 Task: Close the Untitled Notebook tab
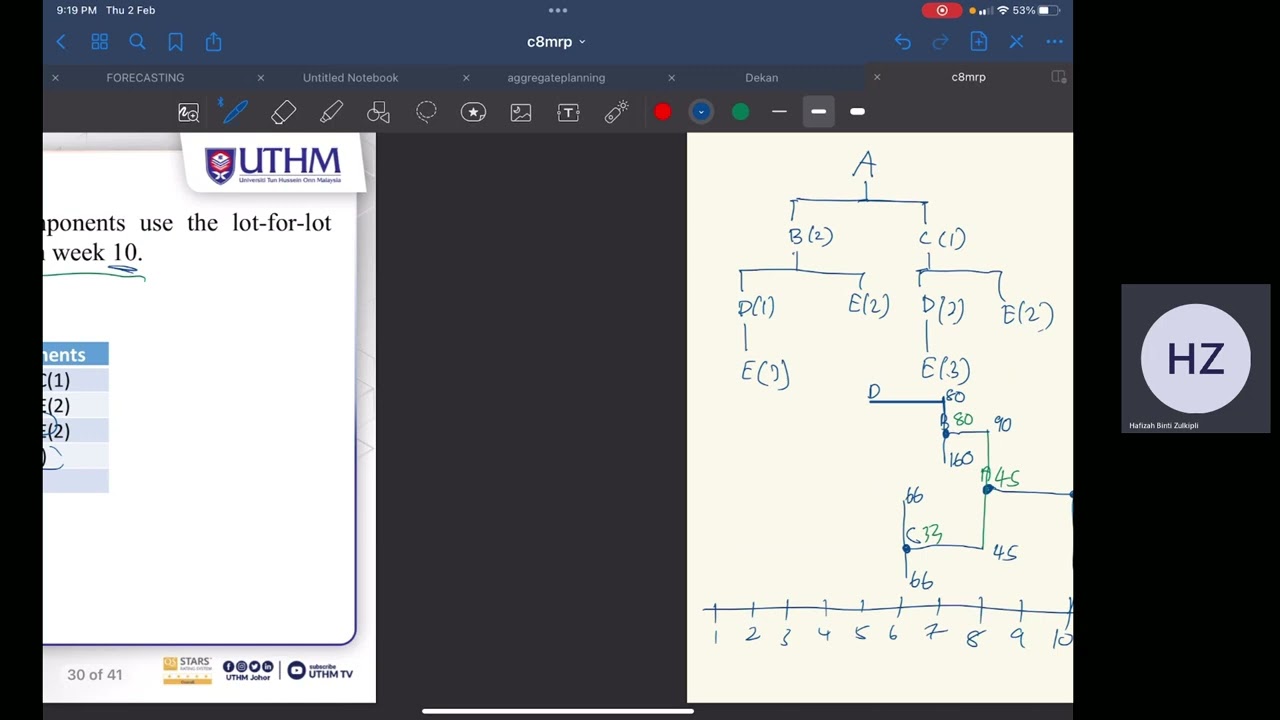tap(261, 77)
